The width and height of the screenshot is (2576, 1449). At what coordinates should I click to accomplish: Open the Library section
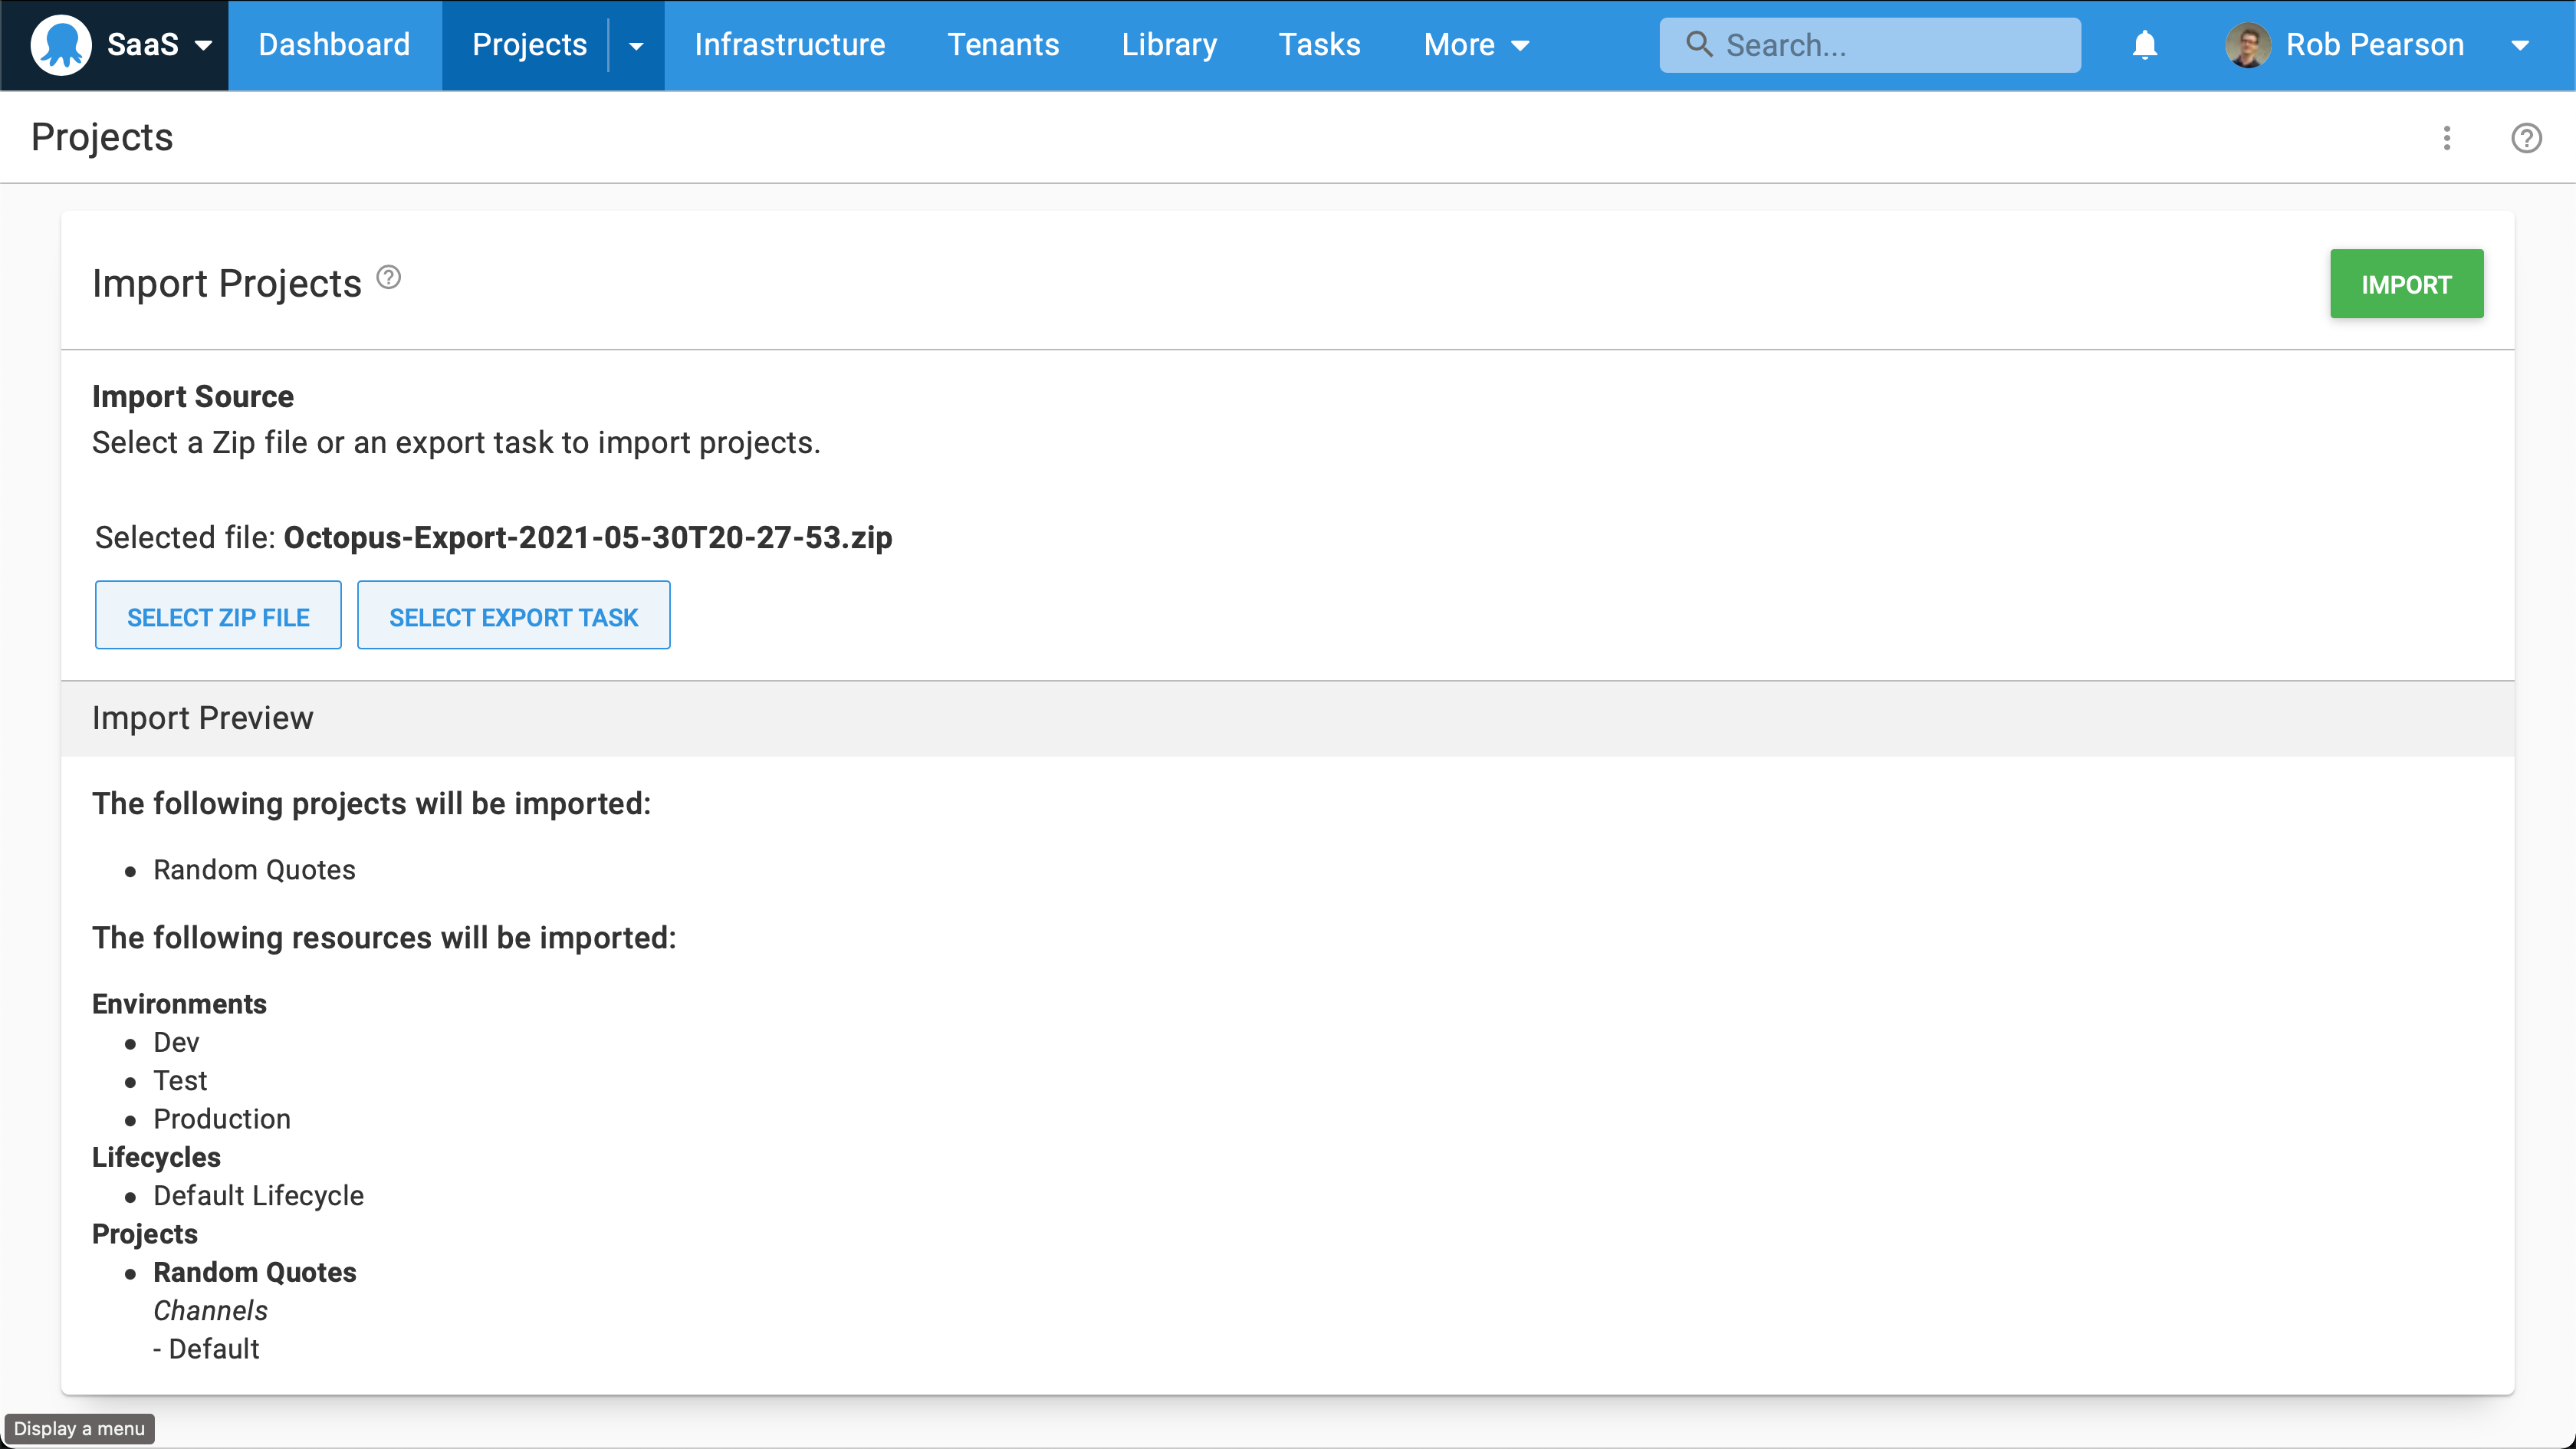click(1169, 44)
